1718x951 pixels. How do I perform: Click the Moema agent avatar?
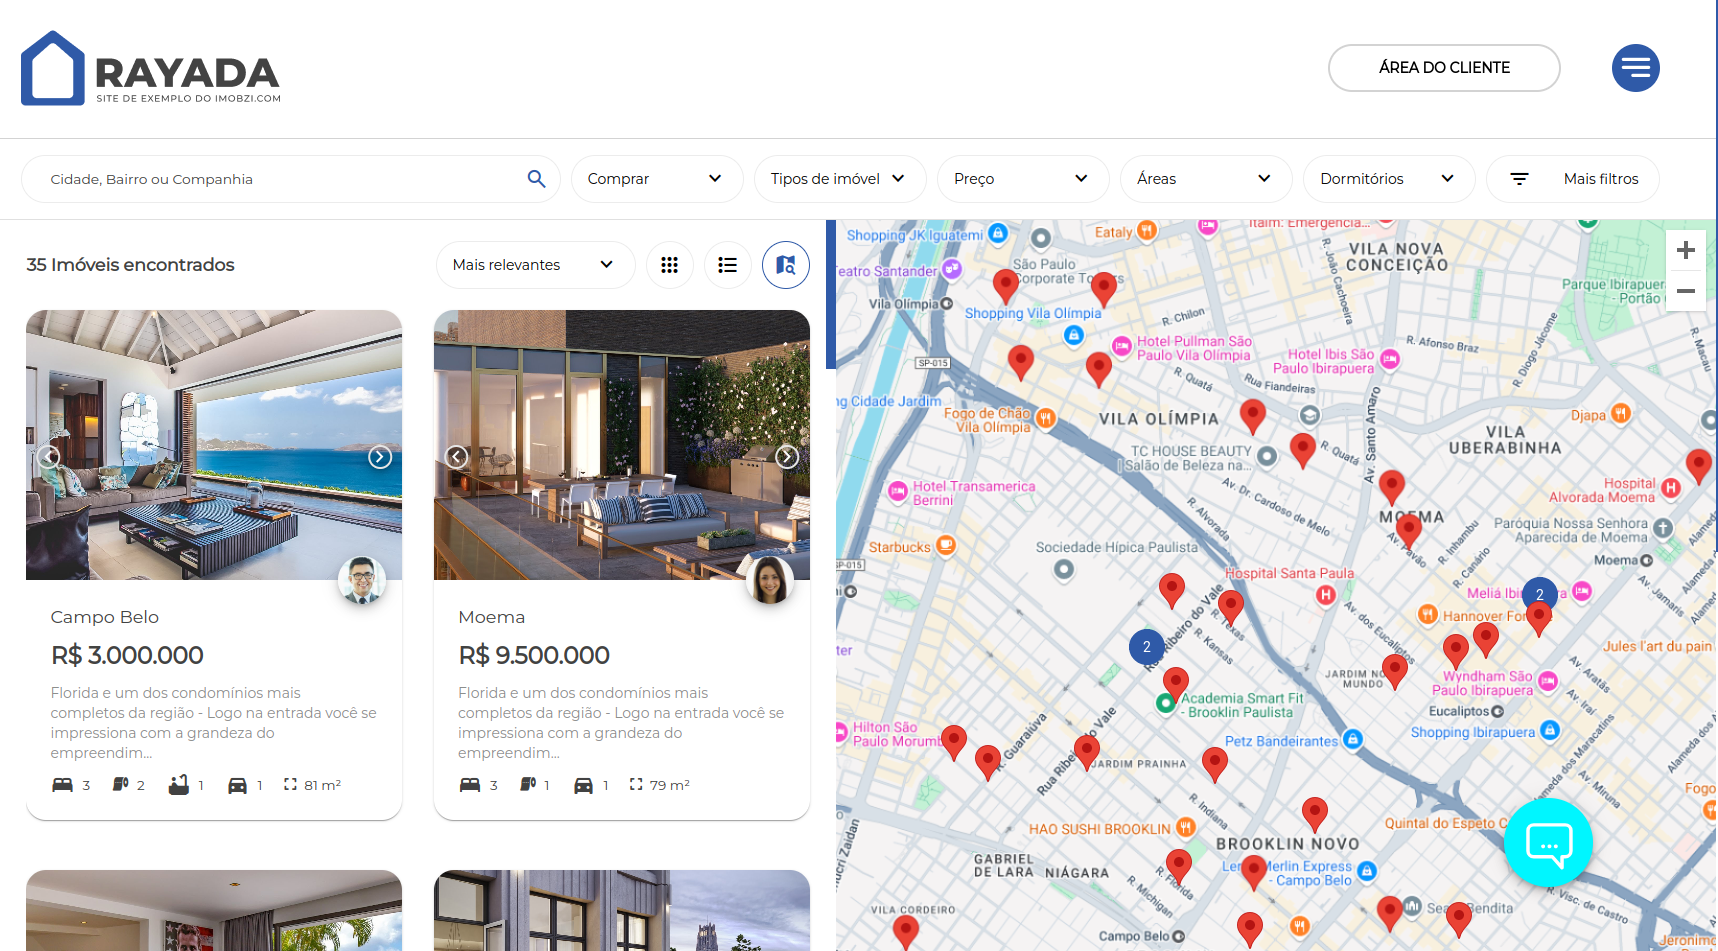tap(770, 580)
